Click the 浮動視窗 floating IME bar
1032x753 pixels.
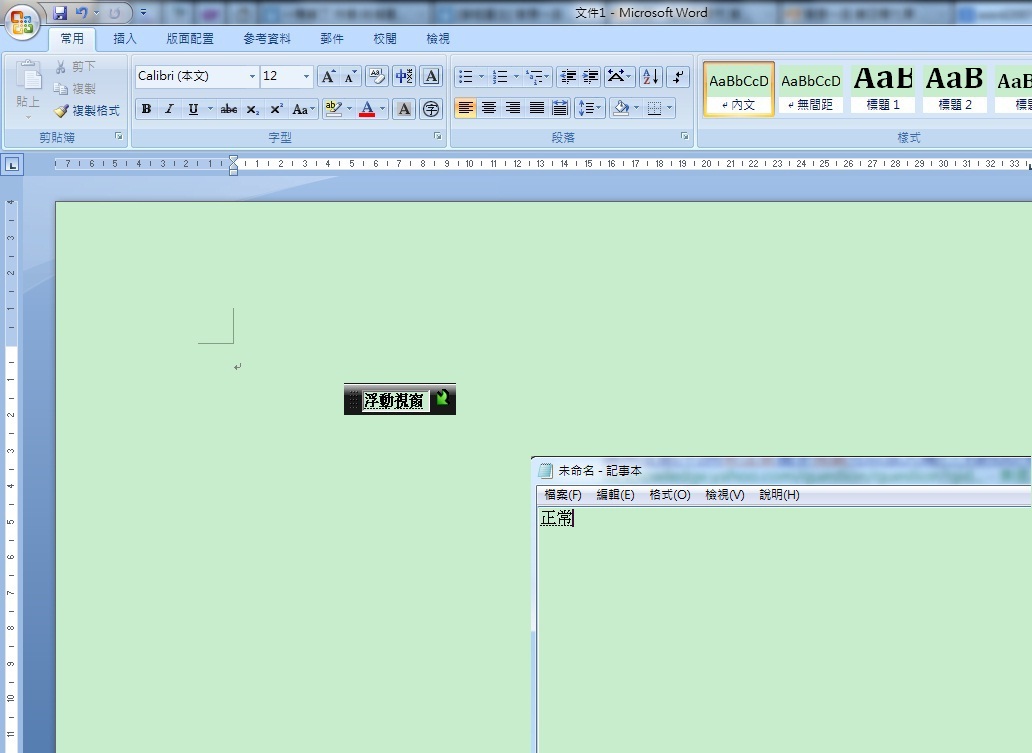396,401
